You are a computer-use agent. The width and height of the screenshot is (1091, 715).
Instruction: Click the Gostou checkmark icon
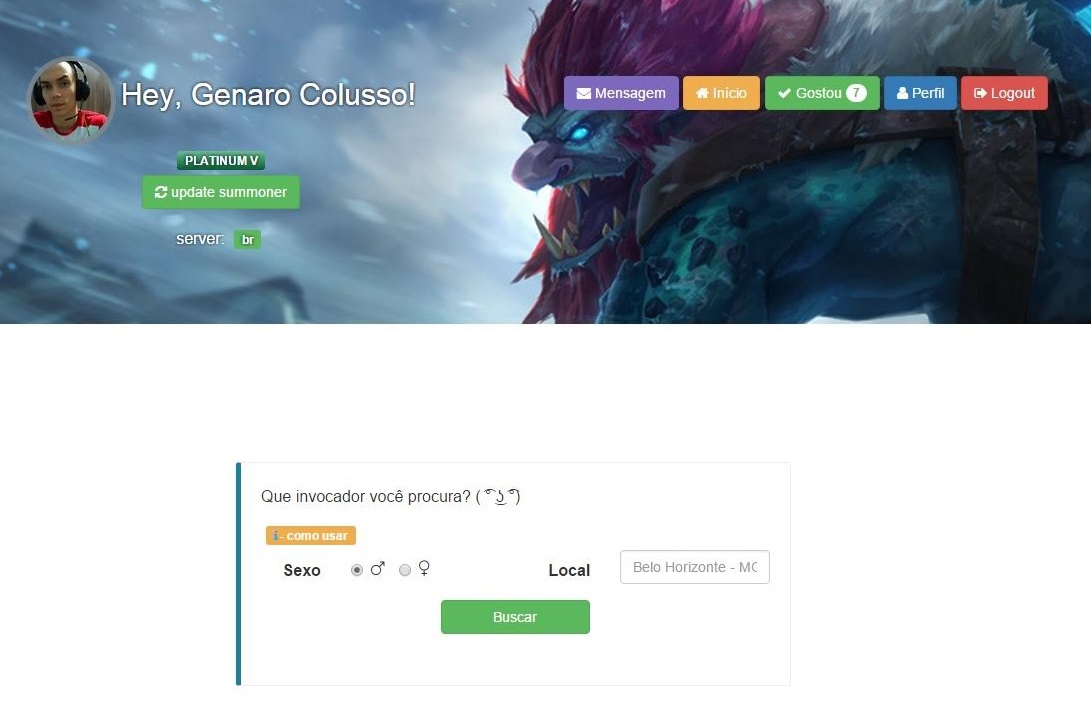(784, 93)
